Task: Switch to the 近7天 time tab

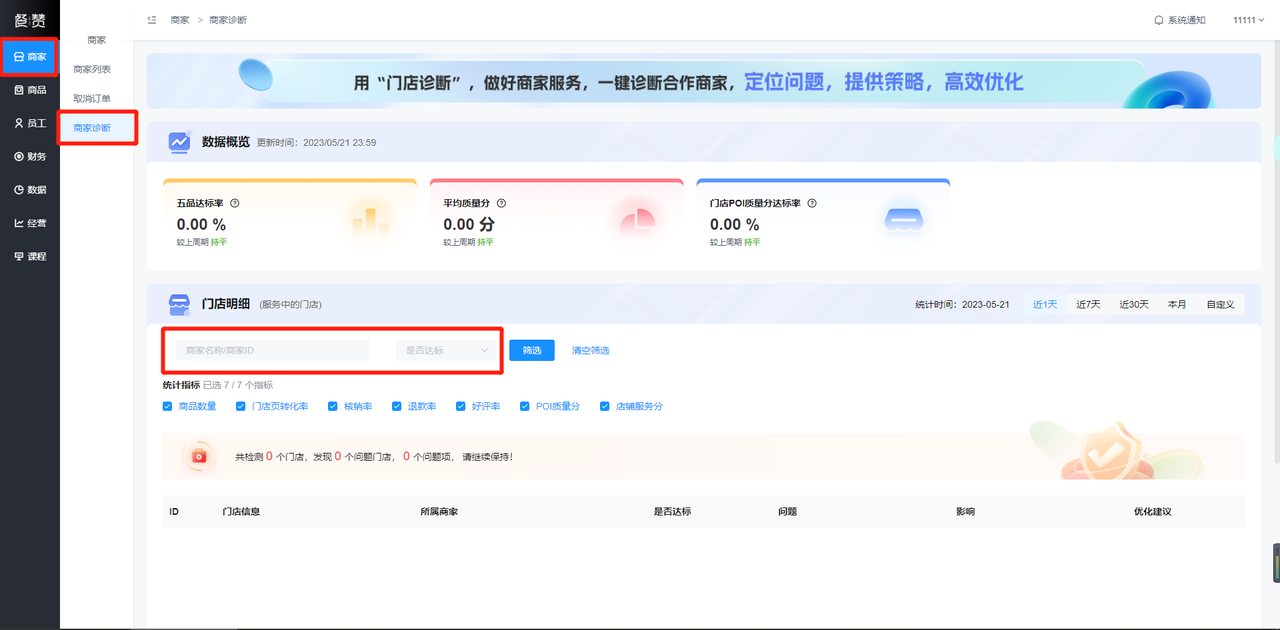Action: (x=1088, y=304)
